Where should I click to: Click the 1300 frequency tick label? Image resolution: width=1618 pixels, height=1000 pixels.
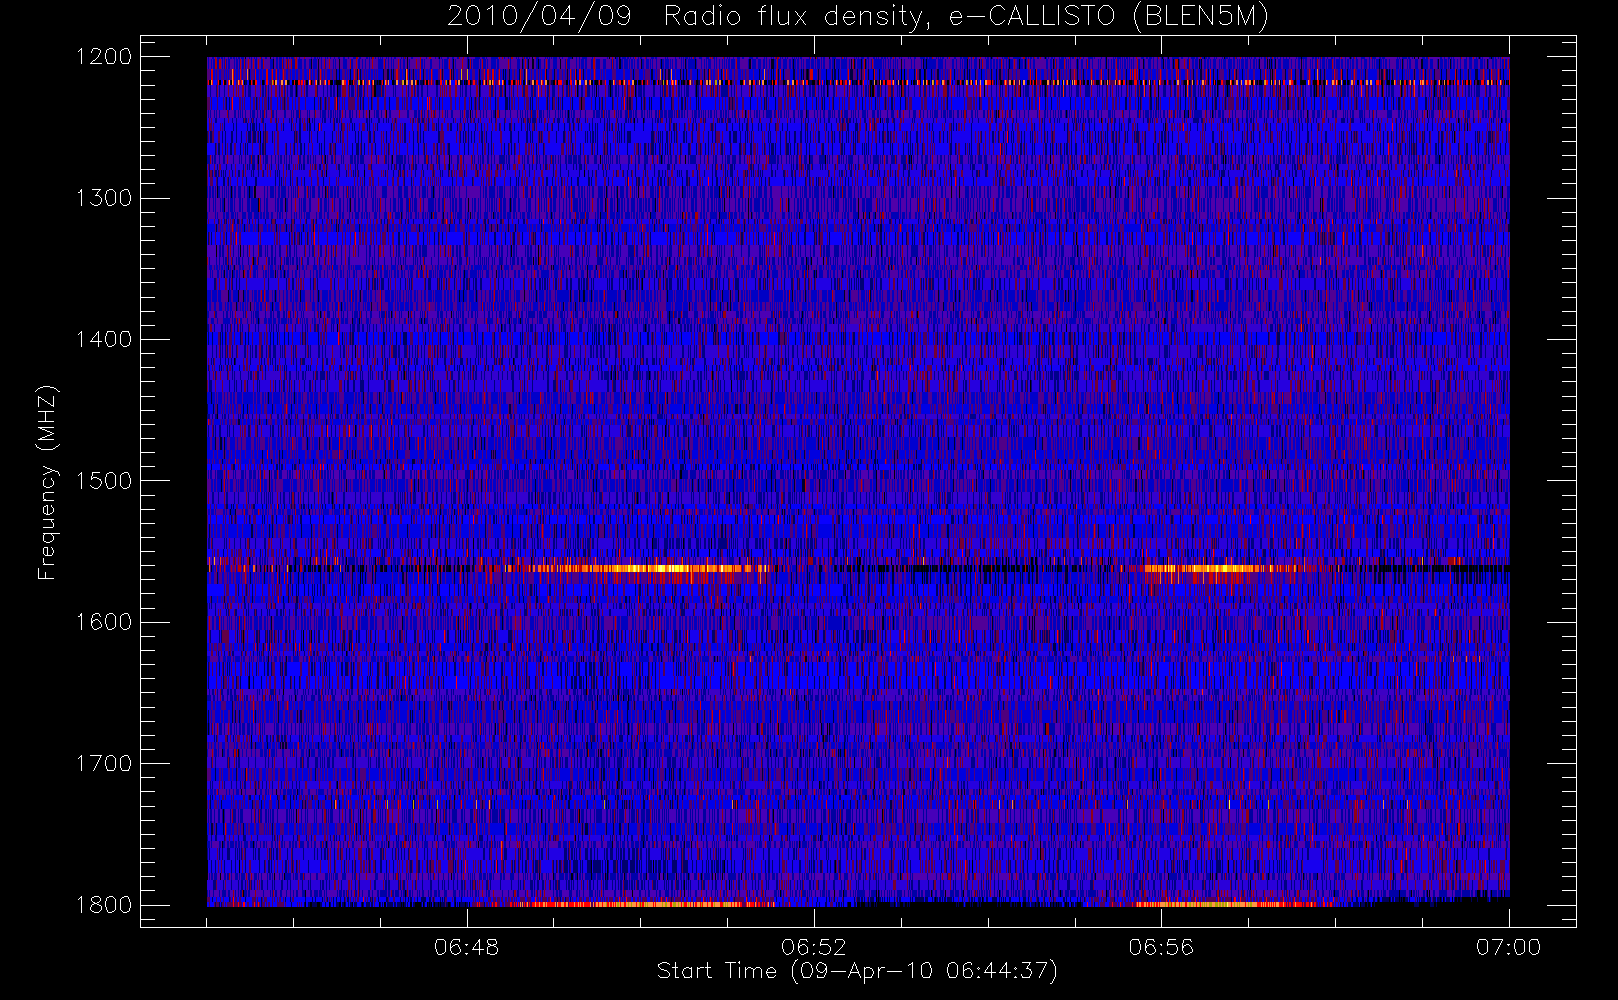pyautogui.click(x=104, y=198)
